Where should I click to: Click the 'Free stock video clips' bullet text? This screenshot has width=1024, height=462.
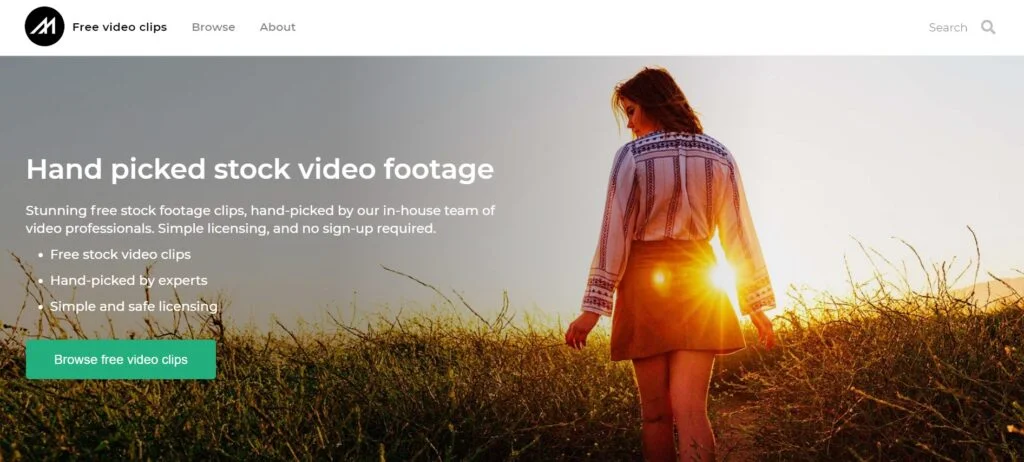[x=121, y=254]
